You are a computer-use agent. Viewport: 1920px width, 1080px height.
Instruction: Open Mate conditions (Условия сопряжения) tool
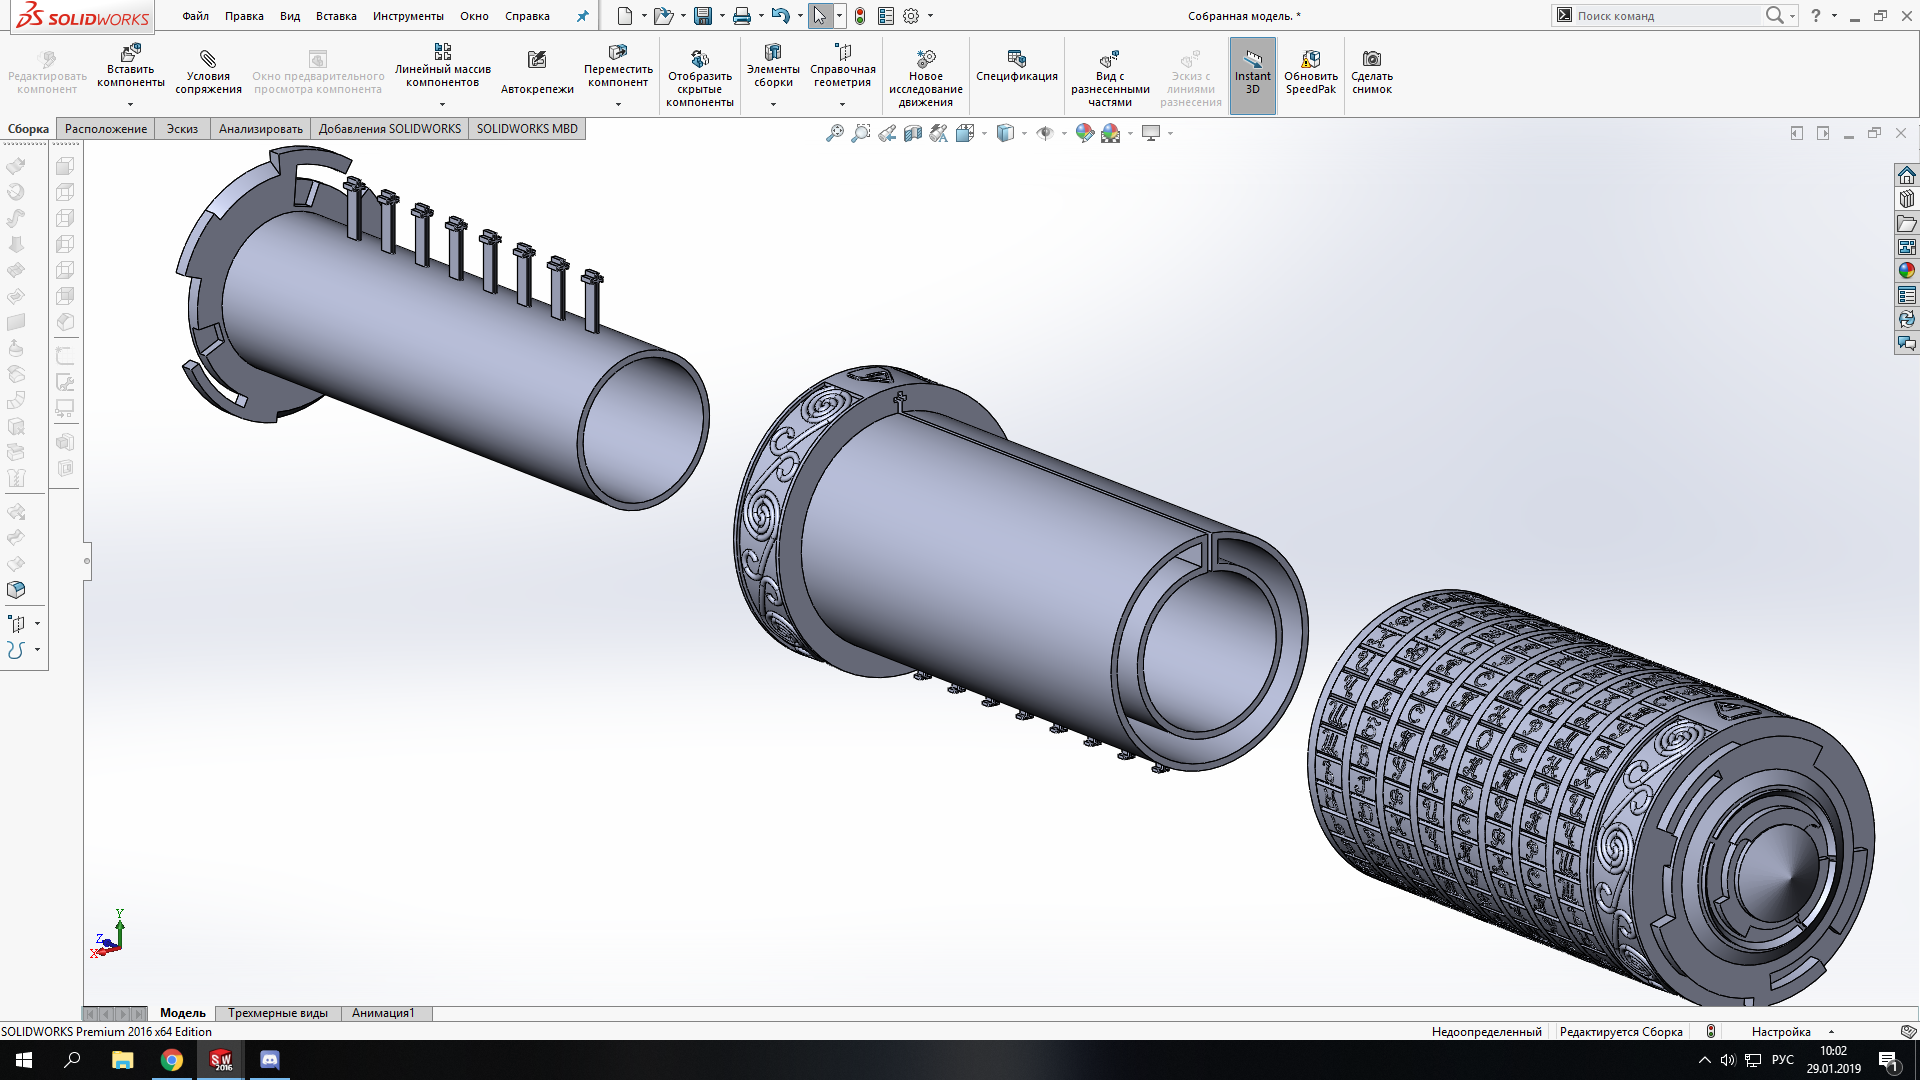(x=208, y=59)
